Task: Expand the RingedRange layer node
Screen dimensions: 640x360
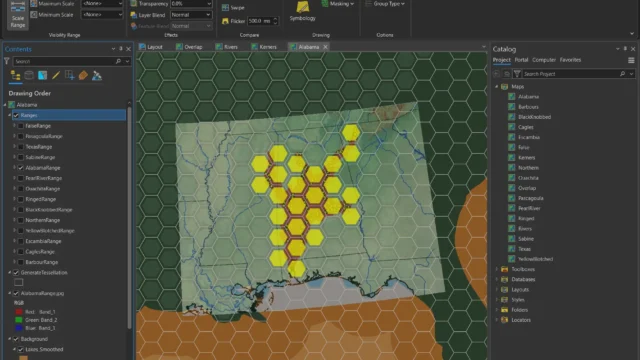Action: tap(14, 199)
